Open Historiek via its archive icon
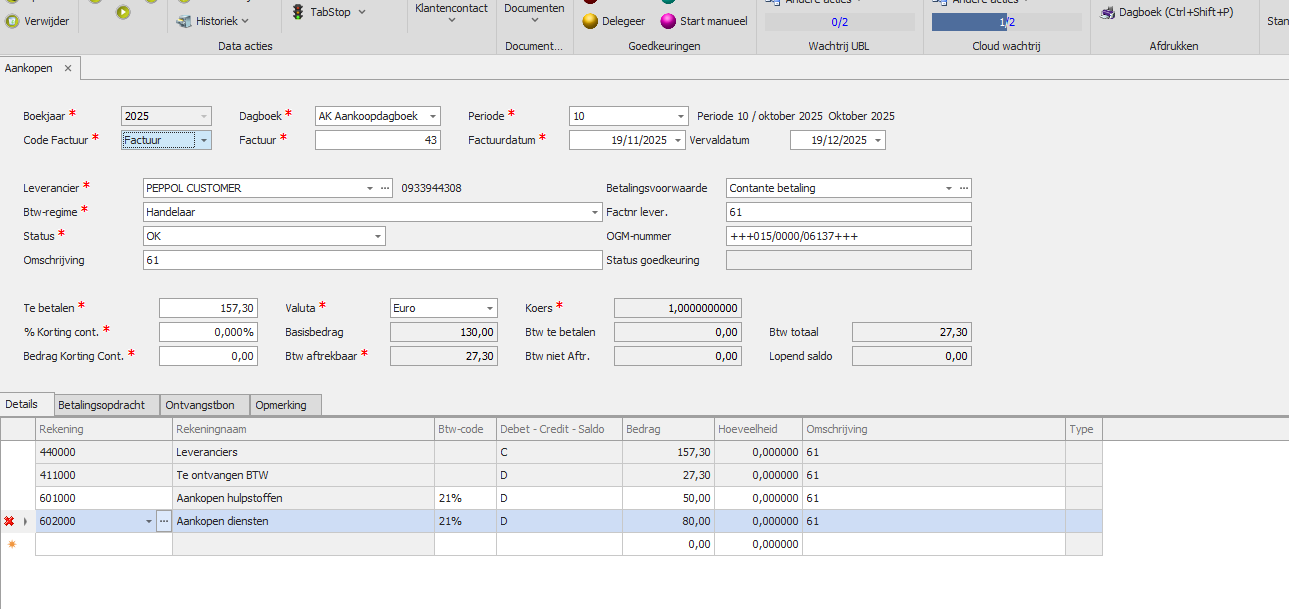The width and height of the screenshot is (1289, 609). point(184,21)
